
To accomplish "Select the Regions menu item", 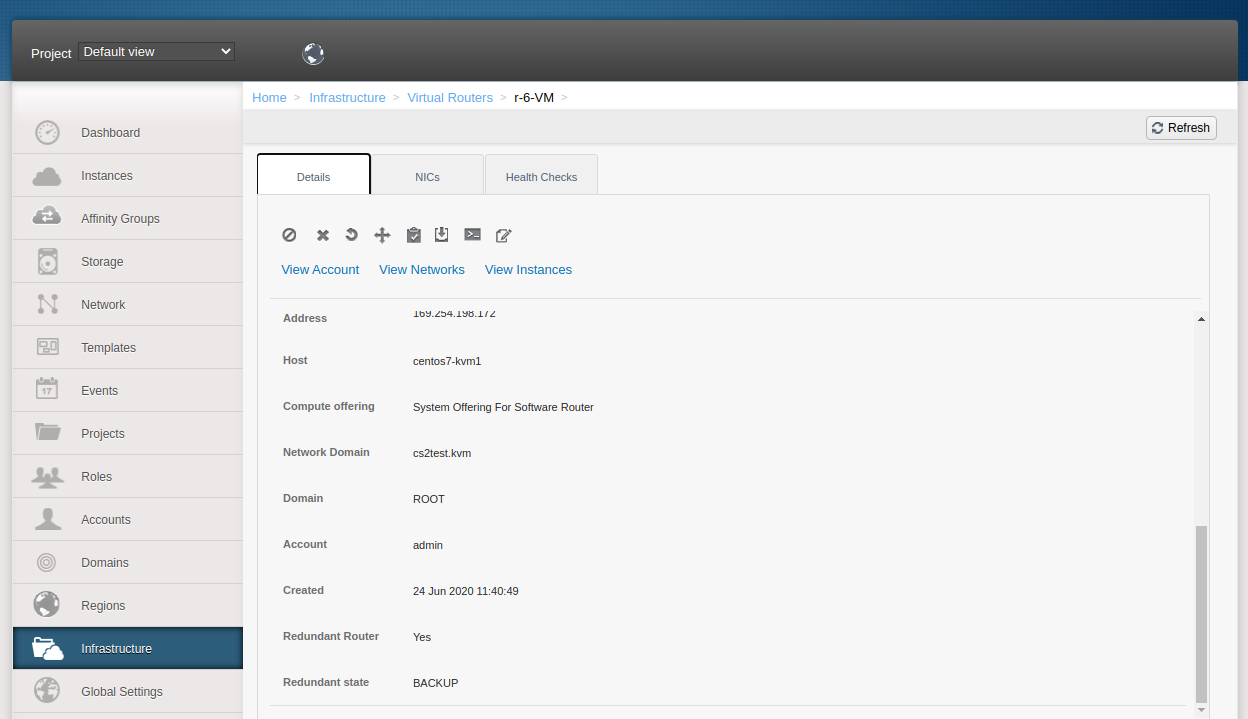I will tap(127, 605).
